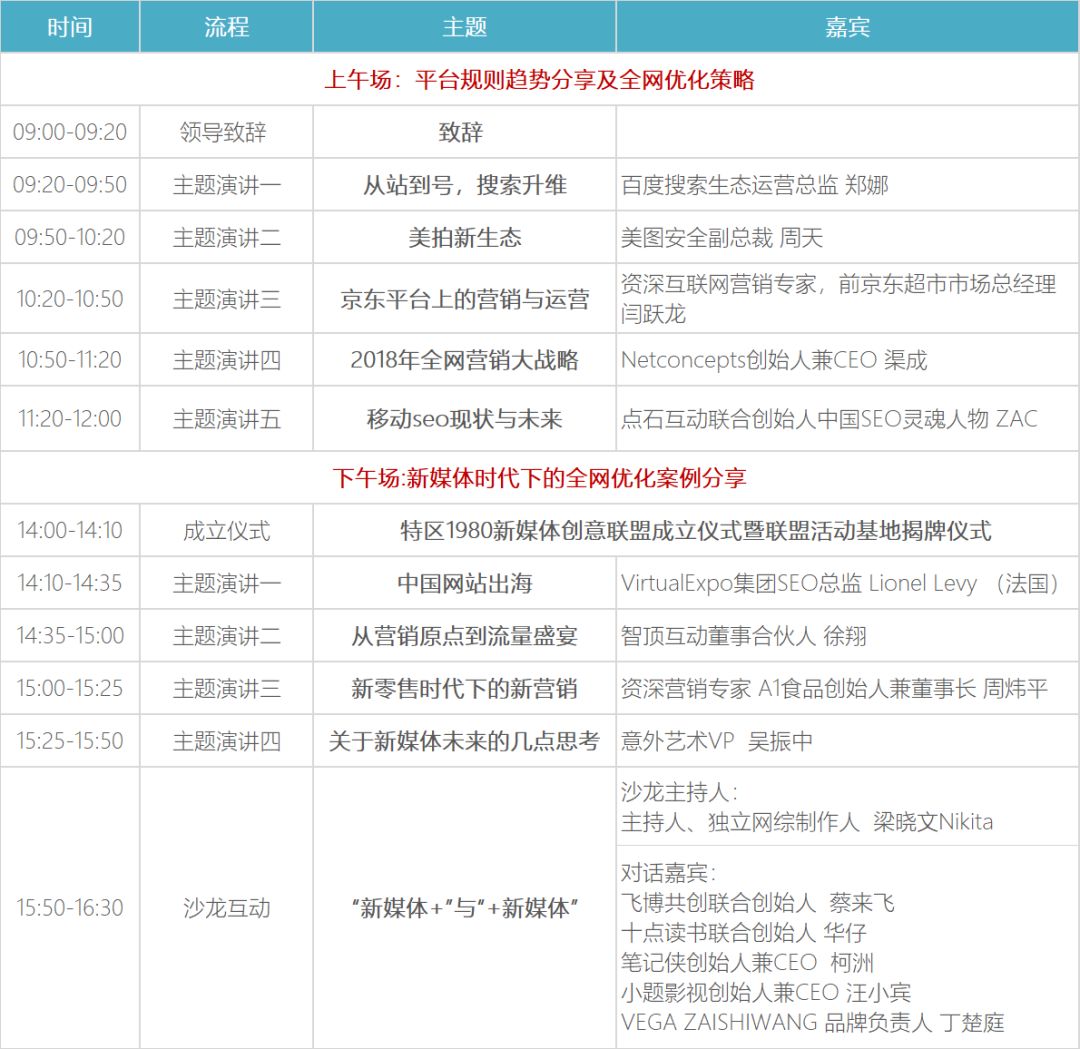The width and height of the screenshot is (1080, 1049).
Task: Click the 09:00-09:20 time cell
Action: pos(70,132)
